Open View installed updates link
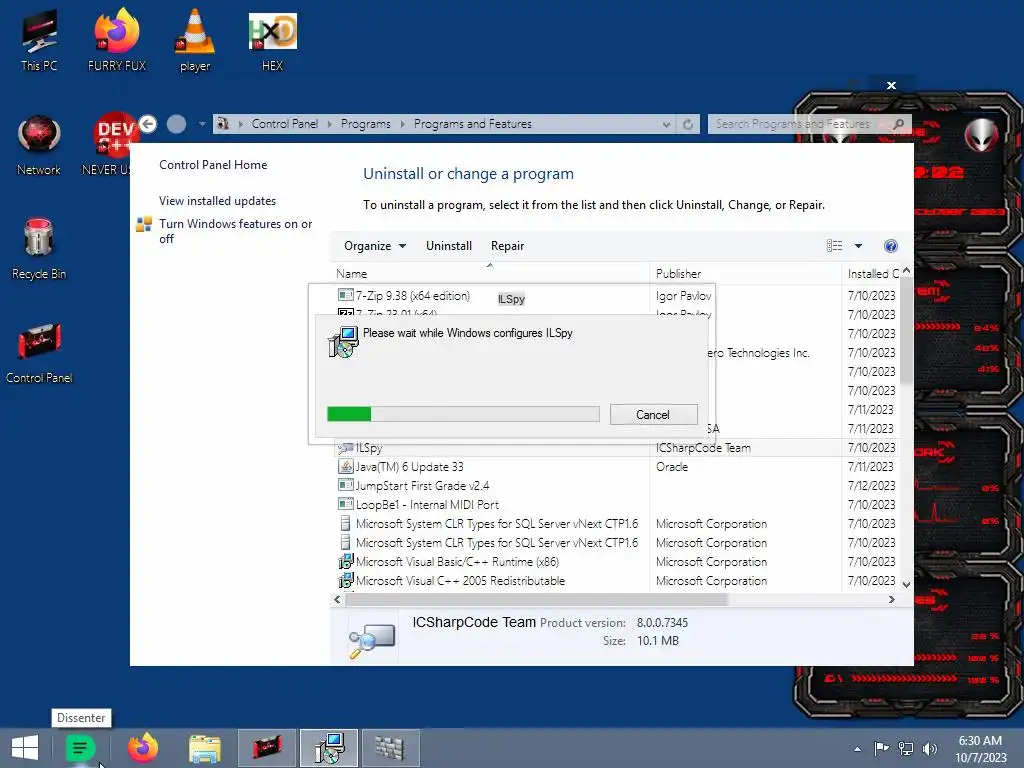The image size is (1024, 768). pyautogui.click(x=217, y=200)
